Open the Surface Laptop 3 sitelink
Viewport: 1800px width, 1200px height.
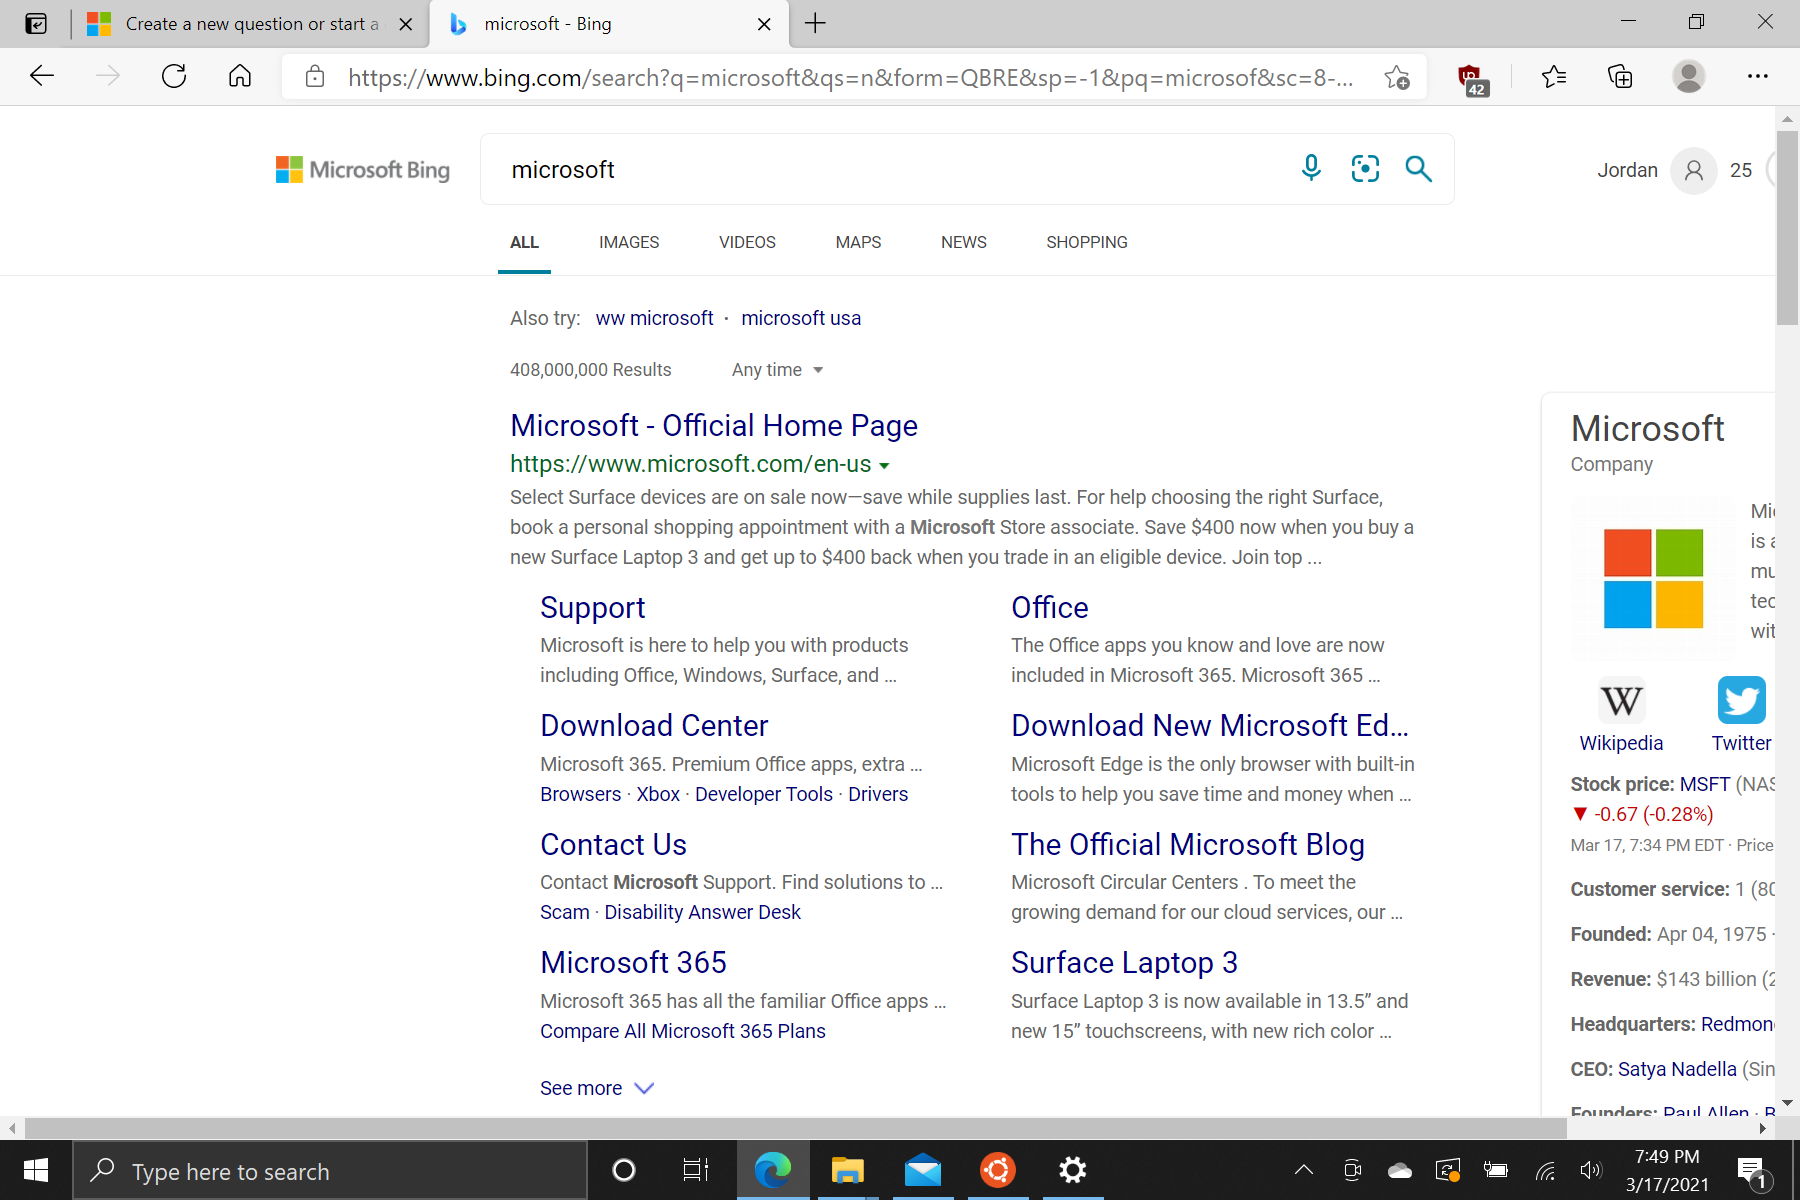(1124, 963)
